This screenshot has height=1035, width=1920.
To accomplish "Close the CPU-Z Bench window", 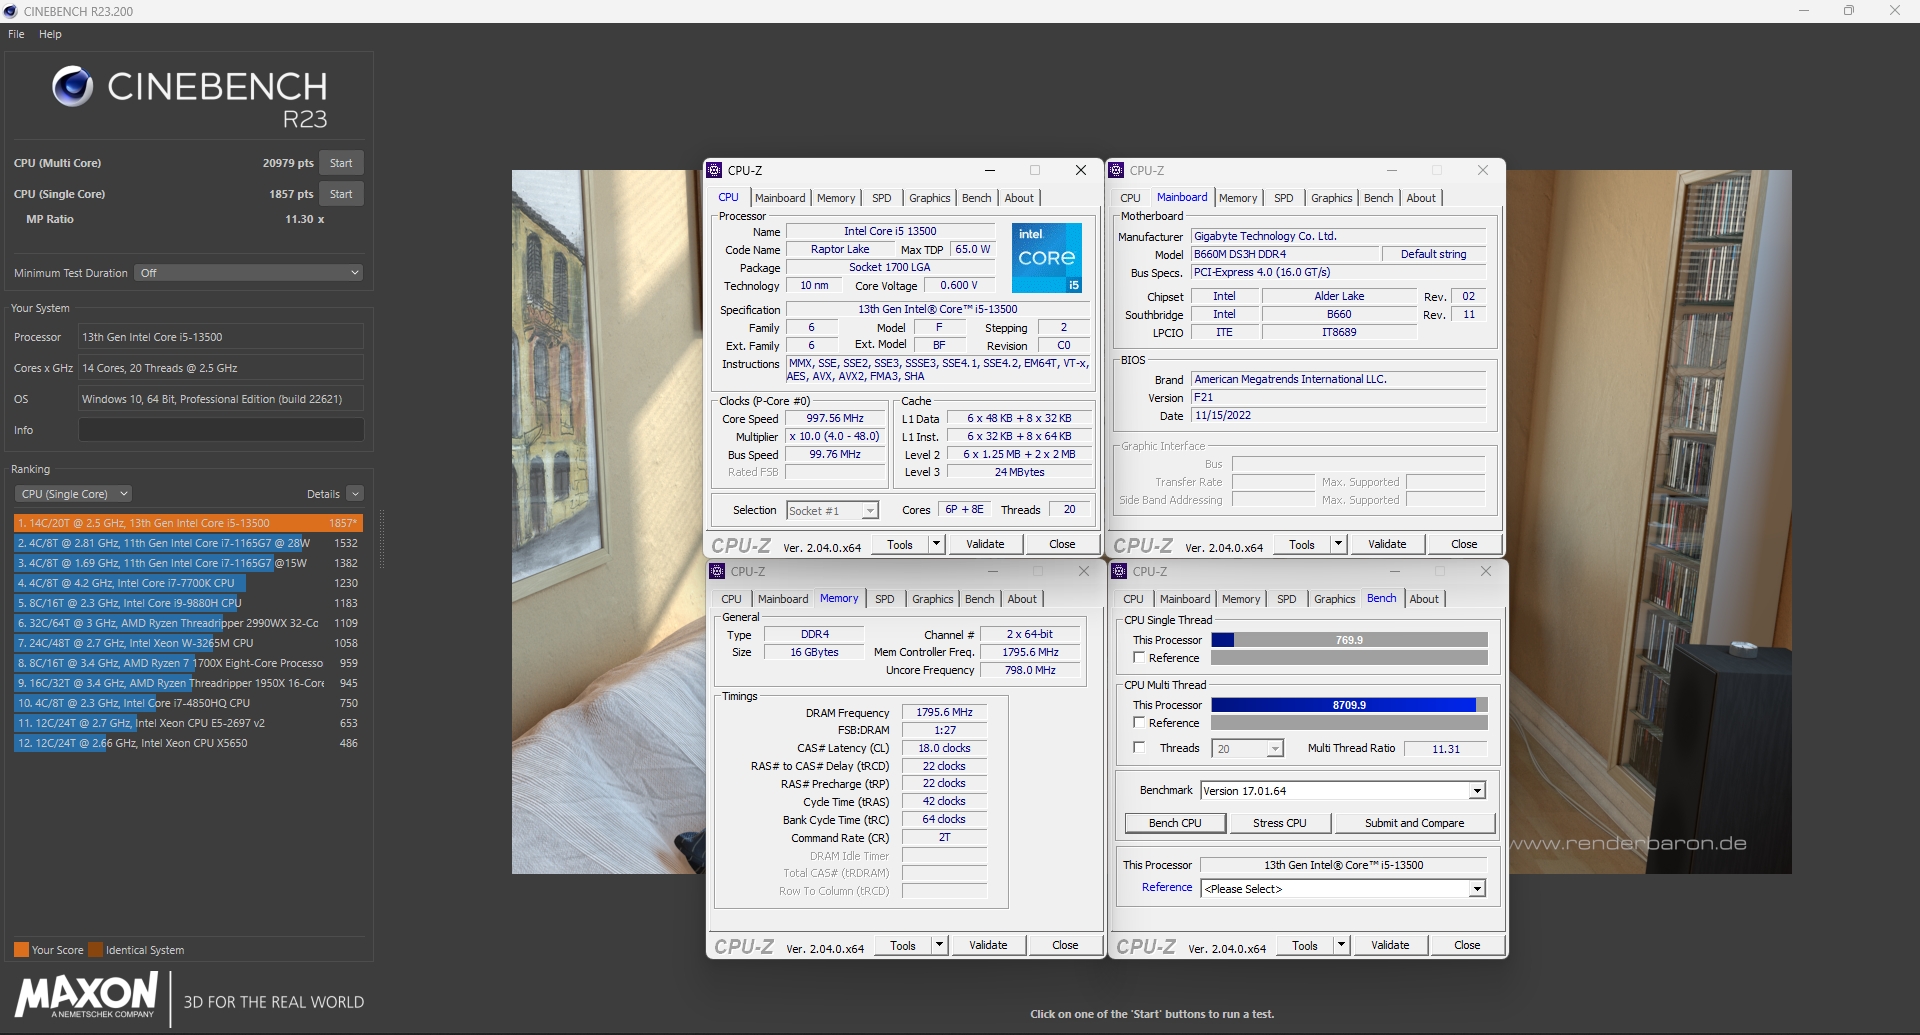I will [1486, 571].
